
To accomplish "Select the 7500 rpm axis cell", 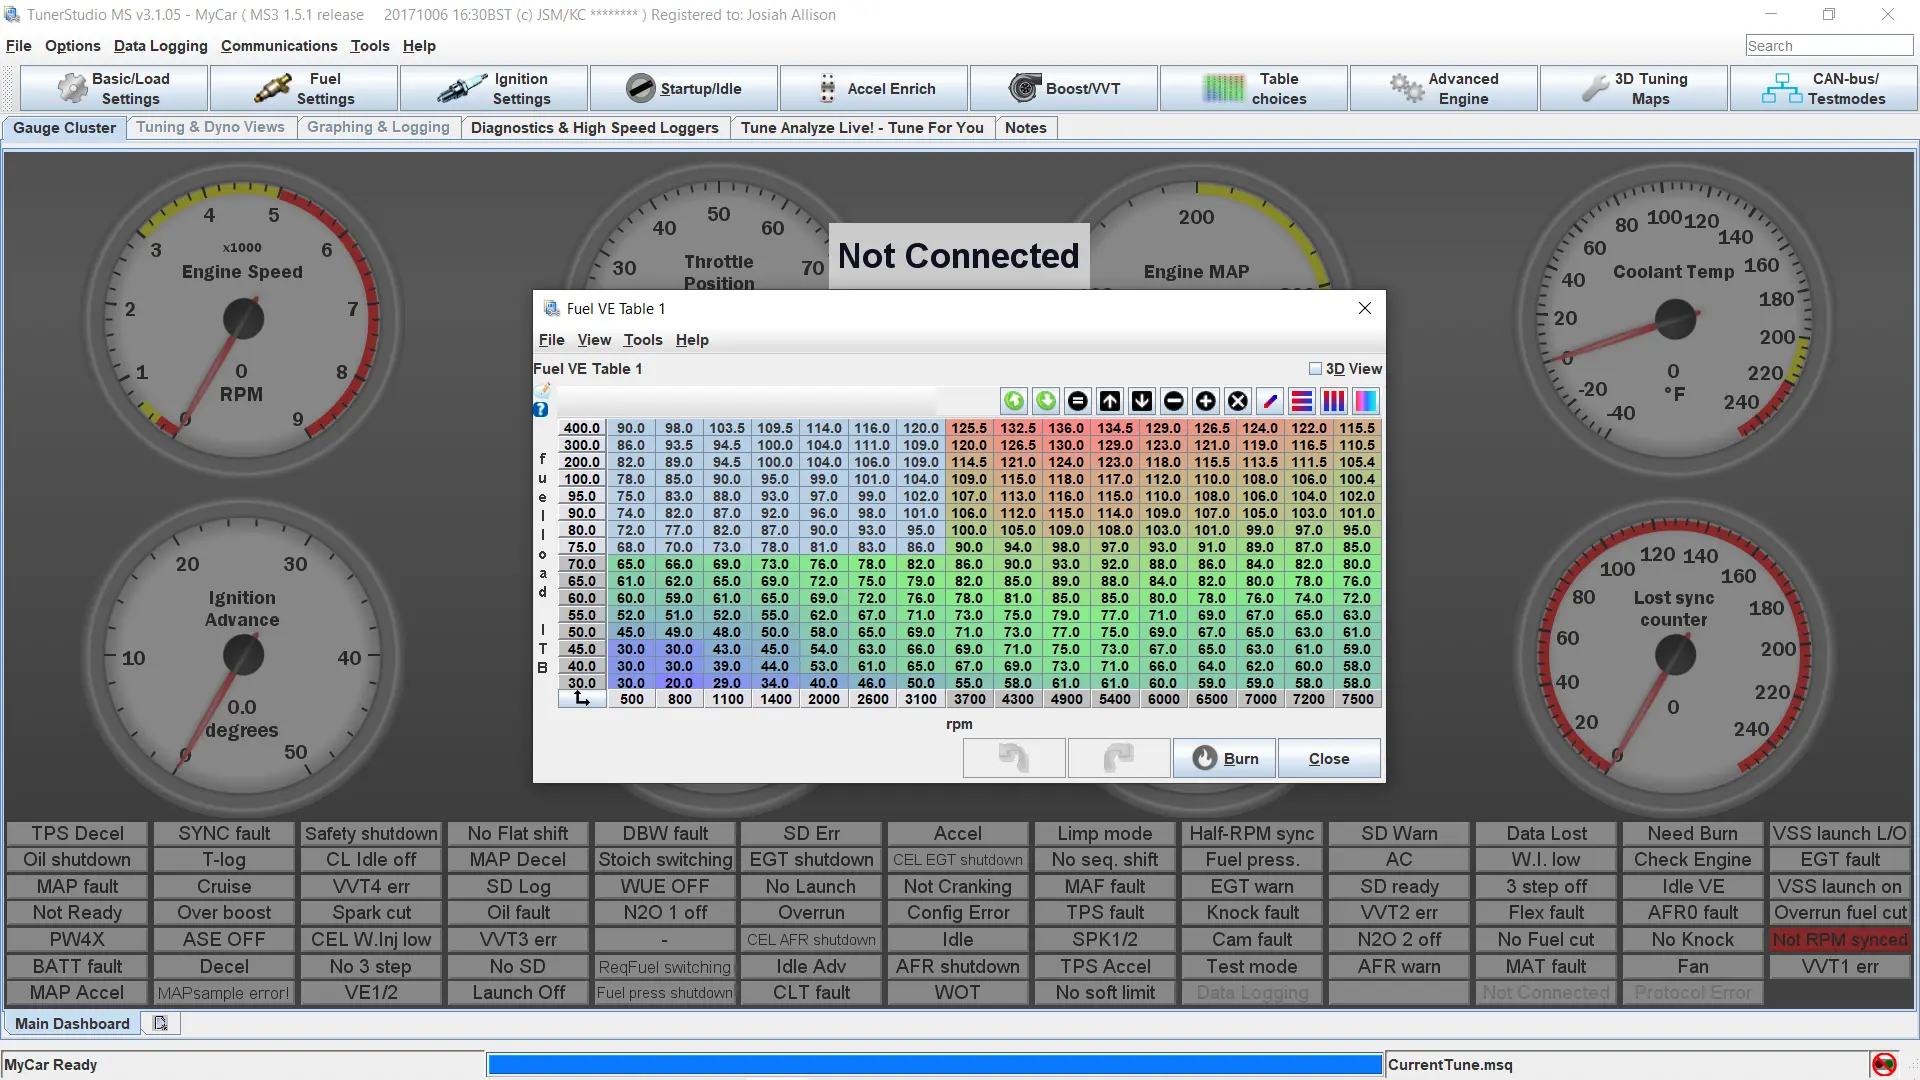I will pos(1357,699).
